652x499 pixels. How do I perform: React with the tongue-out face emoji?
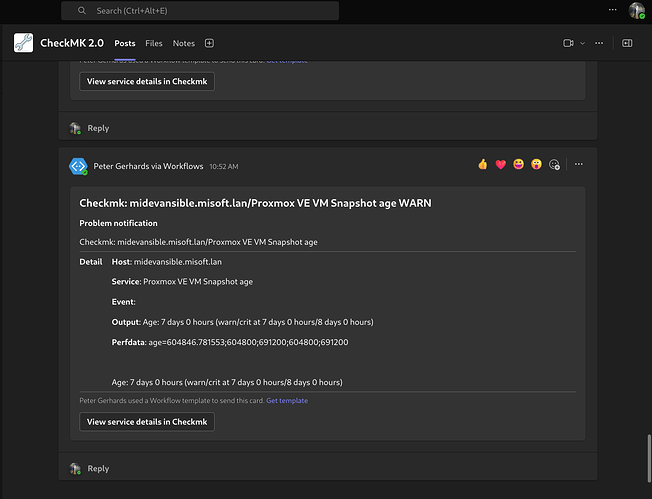[x=537, y=165]
